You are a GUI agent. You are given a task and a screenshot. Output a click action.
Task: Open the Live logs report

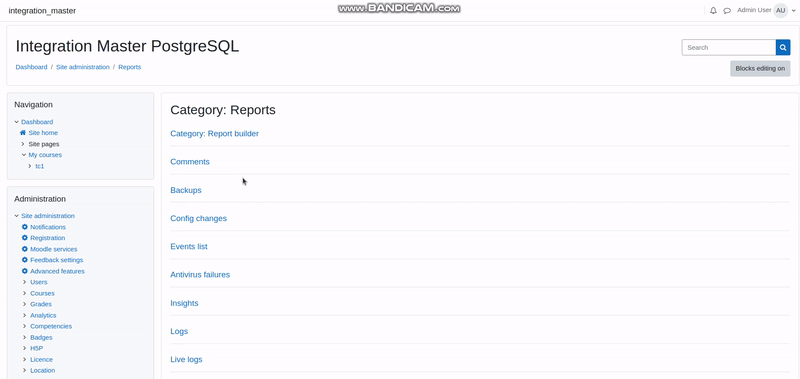pos(186,359)
